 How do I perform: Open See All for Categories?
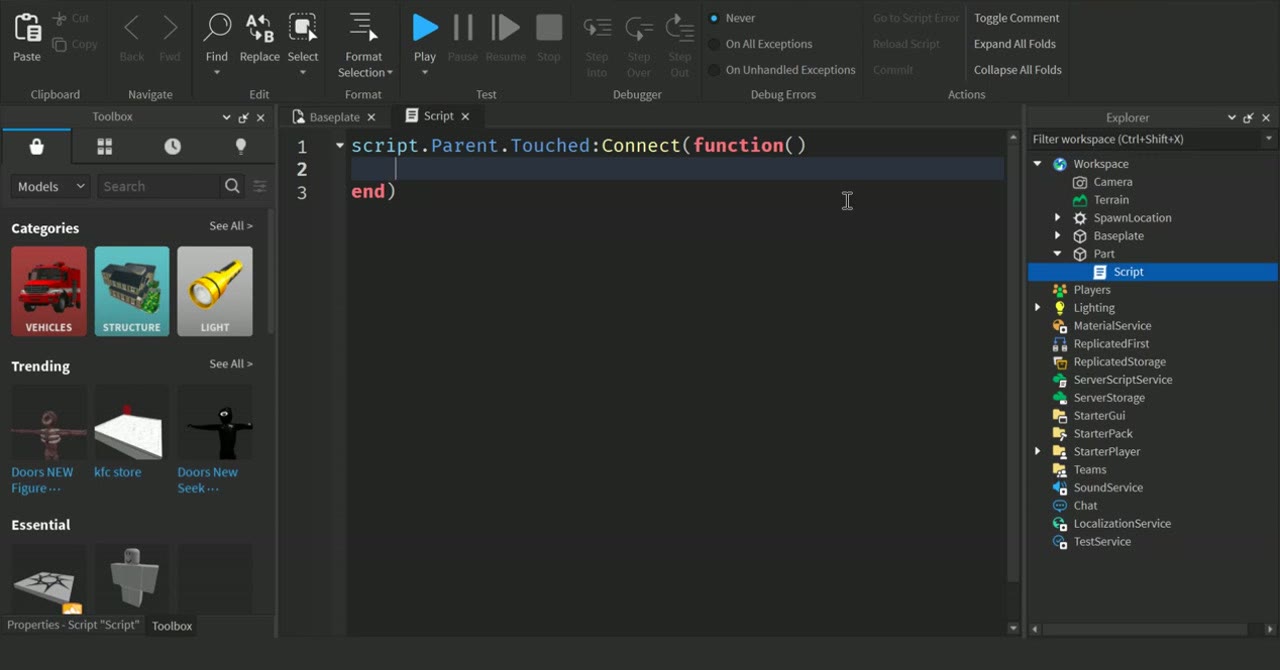231,226
